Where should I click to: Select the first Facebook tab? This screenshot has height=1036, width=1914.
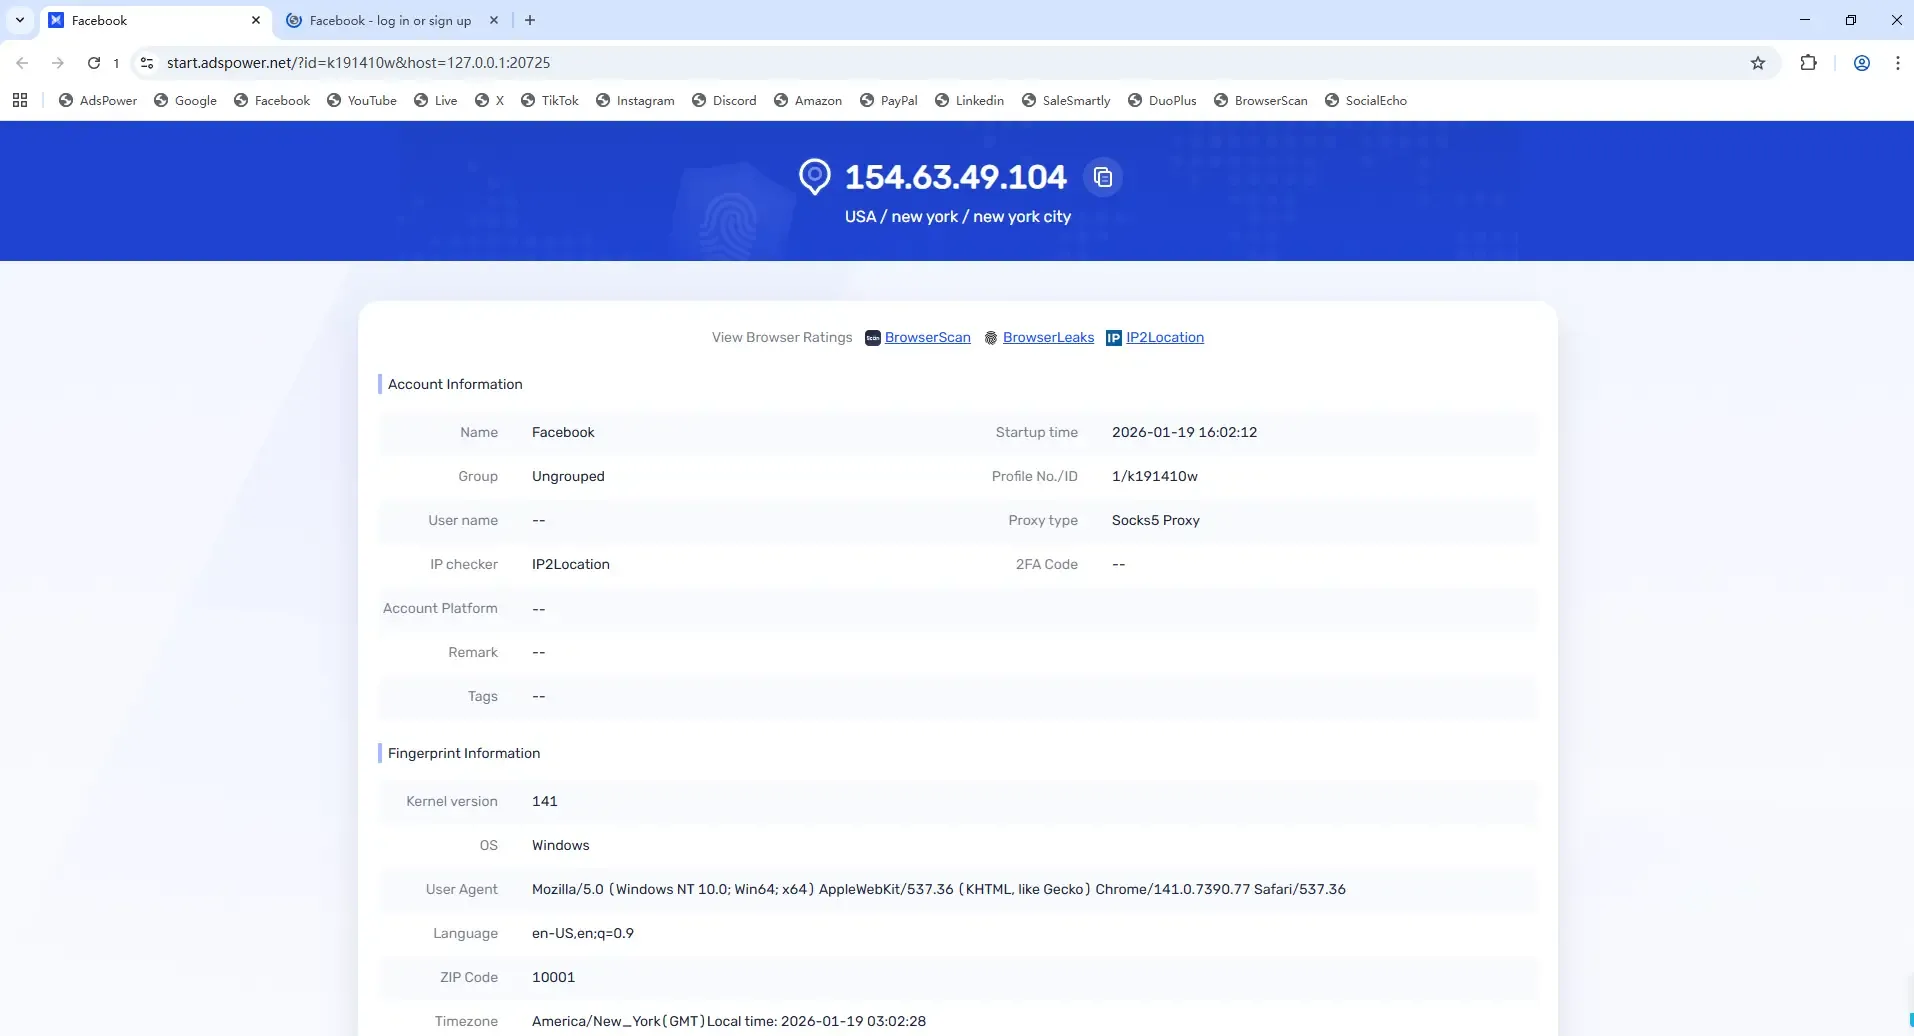150,20
